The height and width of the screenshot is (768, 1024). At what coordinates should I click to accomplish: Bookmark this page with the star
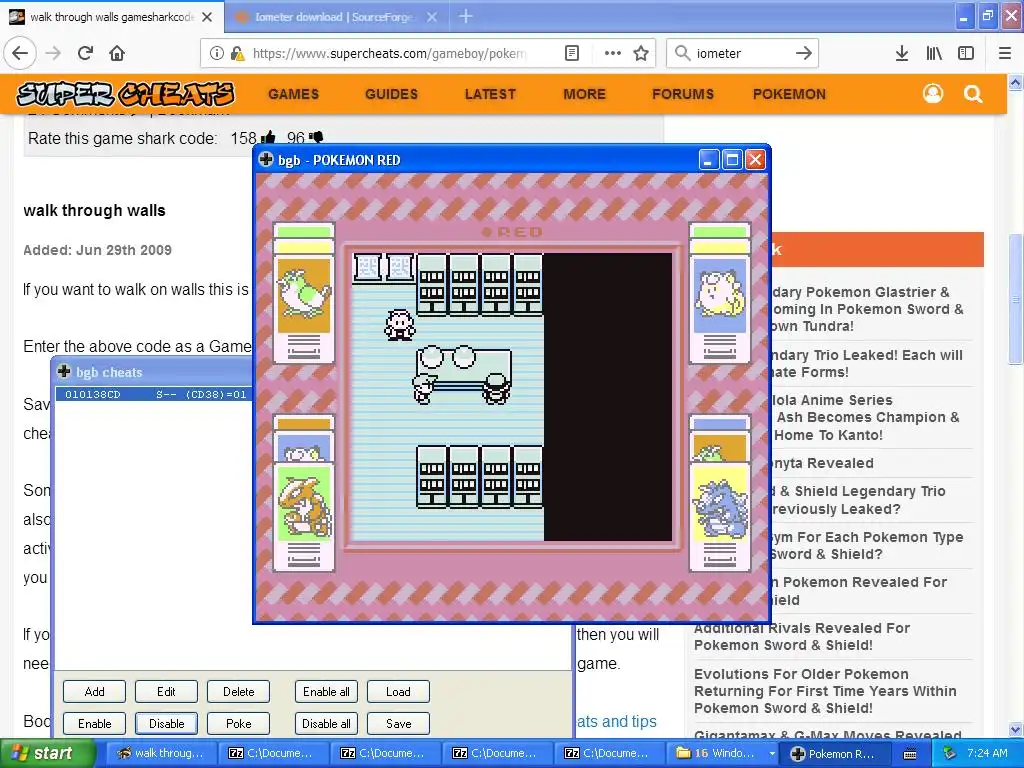pyautogui.click(x=641, y=54)
